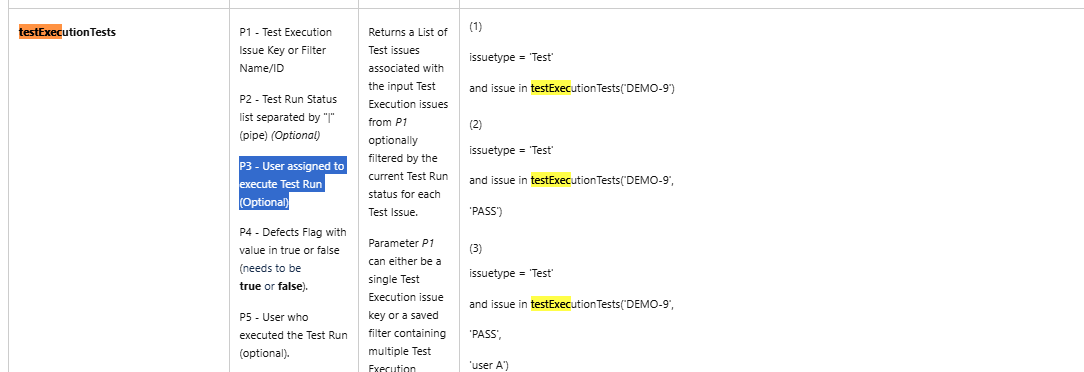Click the example label (3)
The height and width of the screenshot is (372, 1084).
[476, 248]
